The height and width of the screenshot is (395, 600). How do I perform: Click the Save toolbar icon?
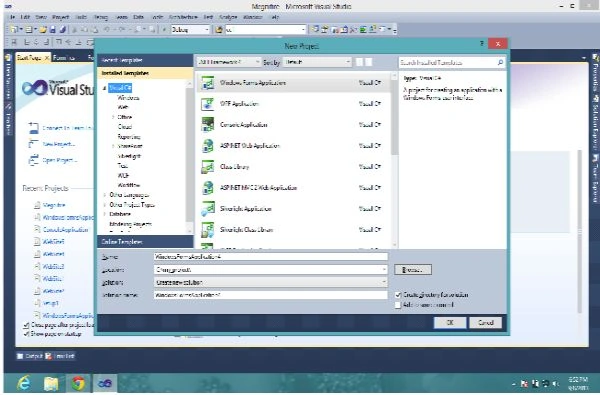point(53,29)
